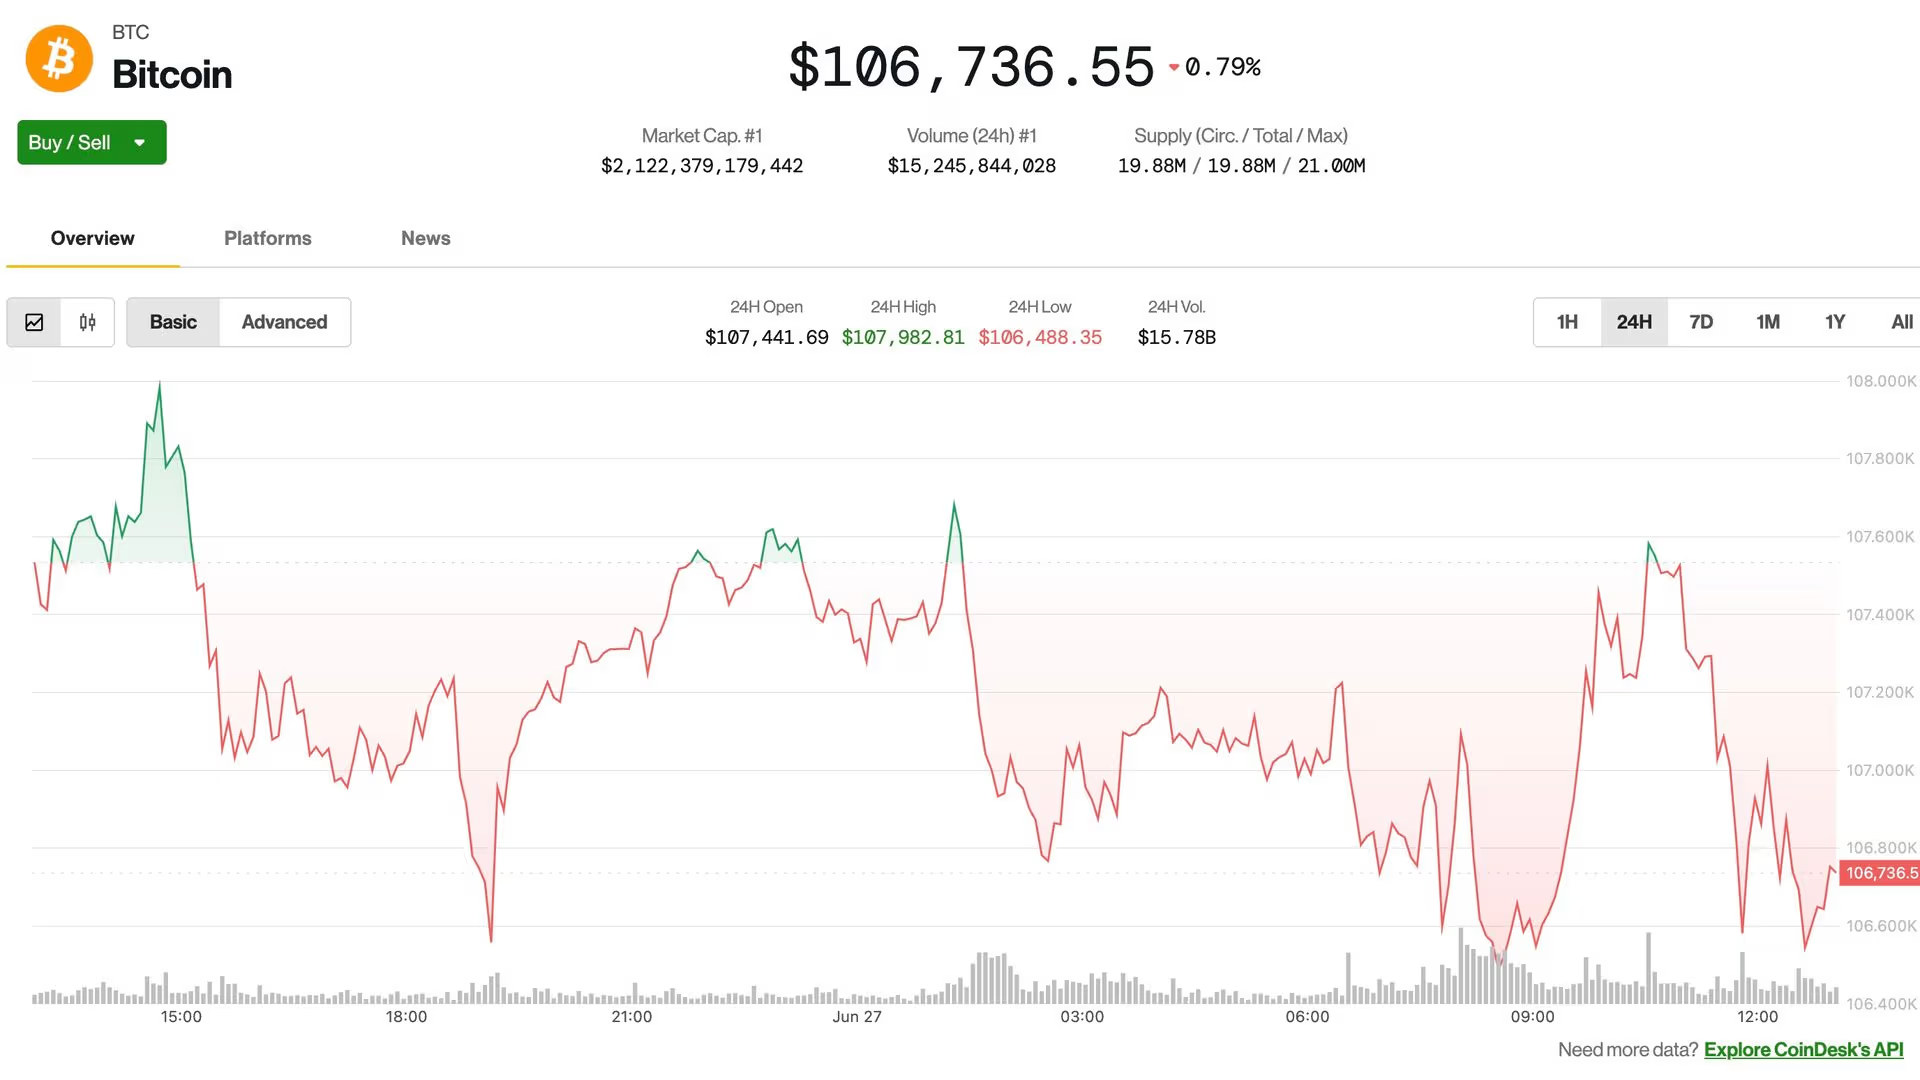Keep the 24H timeframe selected
Image resolution: width=1920 pixels, height=1080 pixels.
click(x=1634, y=322)
